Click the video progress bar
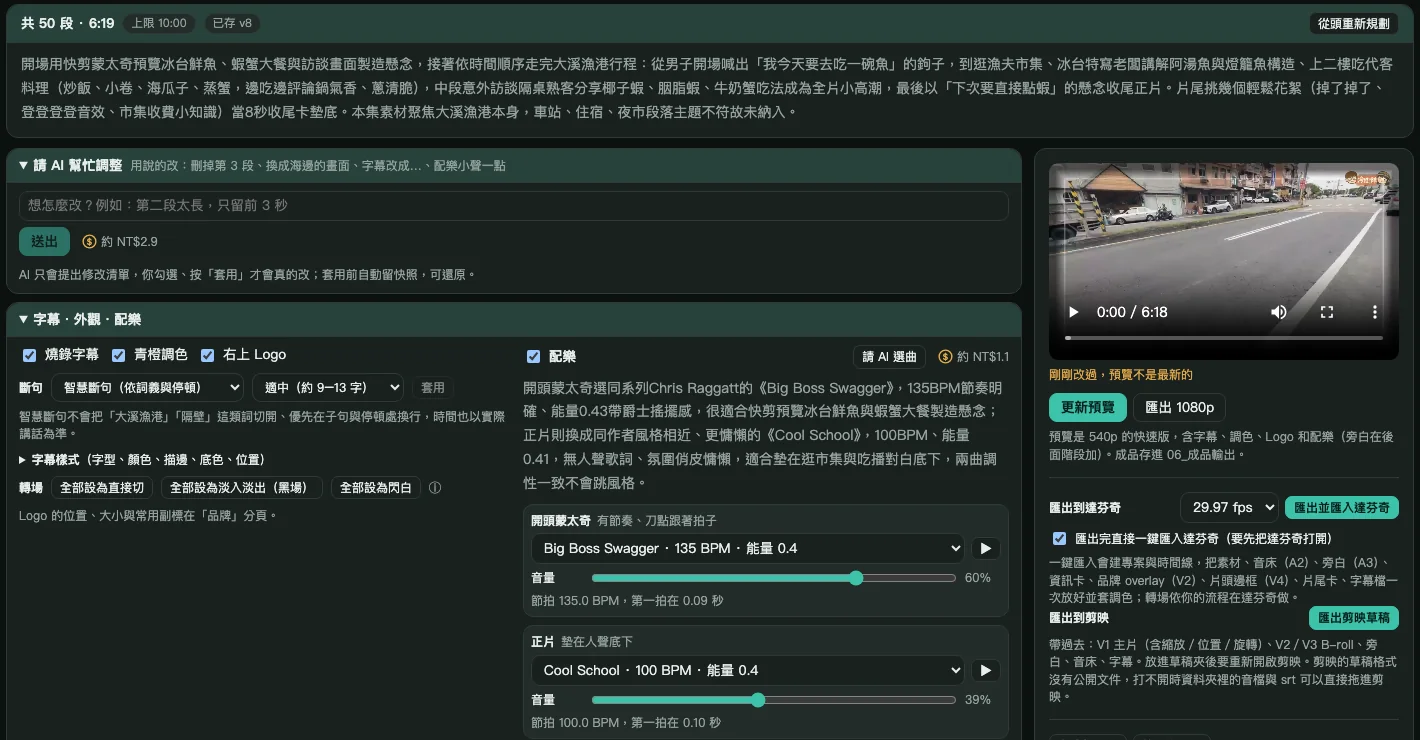The image size is (1420, 740). (x=1223, y=338)
